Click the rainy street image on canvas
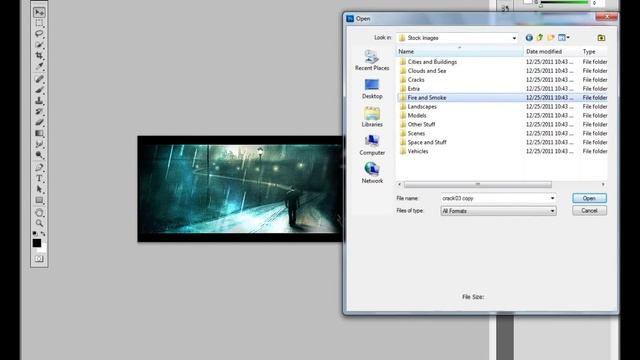 coord(241,189)
